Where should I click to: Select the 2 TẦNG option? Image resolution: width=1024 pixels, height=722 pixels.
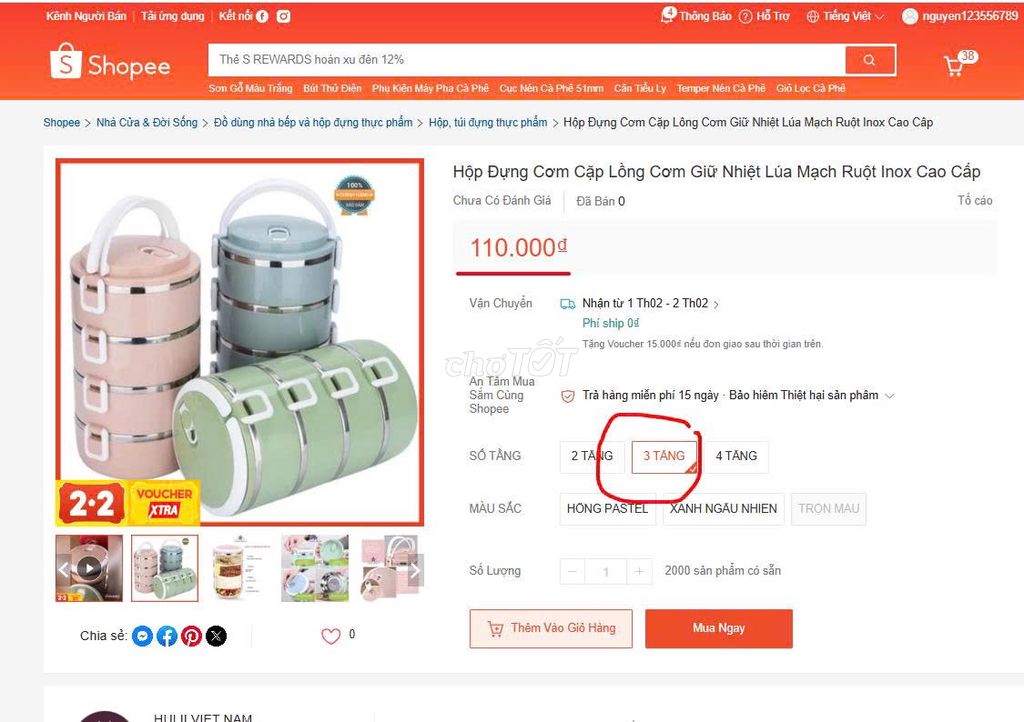592,456
